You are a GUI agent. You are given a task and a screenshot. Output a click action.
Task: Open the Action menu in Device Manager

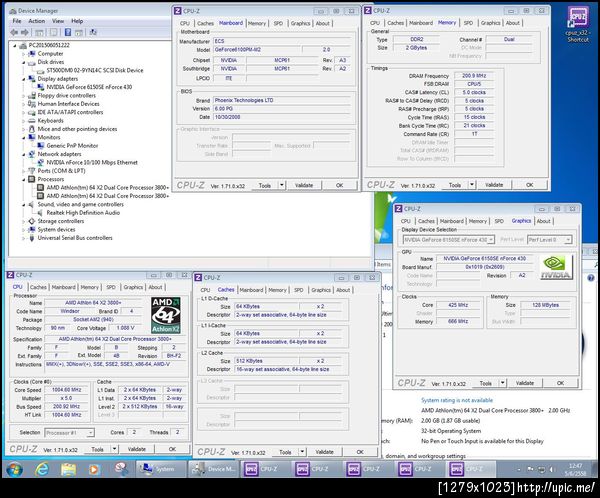[x=37, y=21]
